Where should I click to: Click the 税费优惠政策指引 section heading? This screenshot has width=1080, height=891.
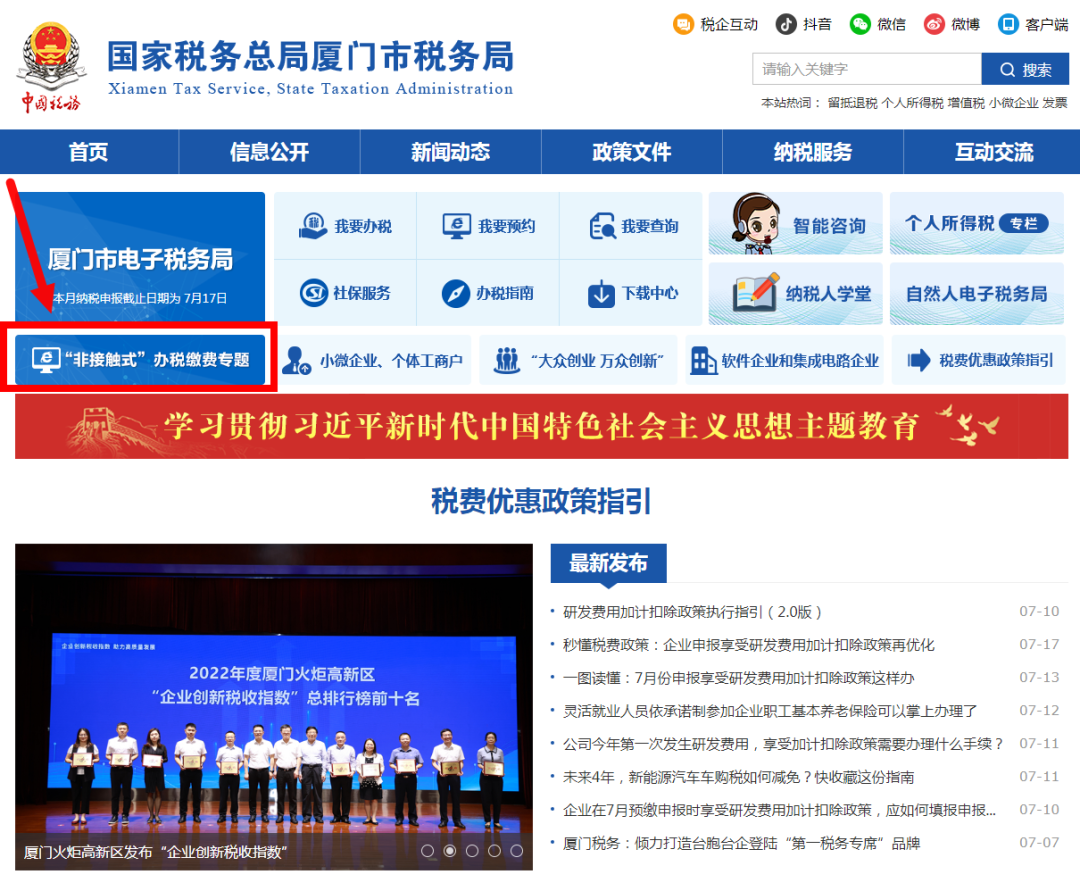(x=541, y=501)
